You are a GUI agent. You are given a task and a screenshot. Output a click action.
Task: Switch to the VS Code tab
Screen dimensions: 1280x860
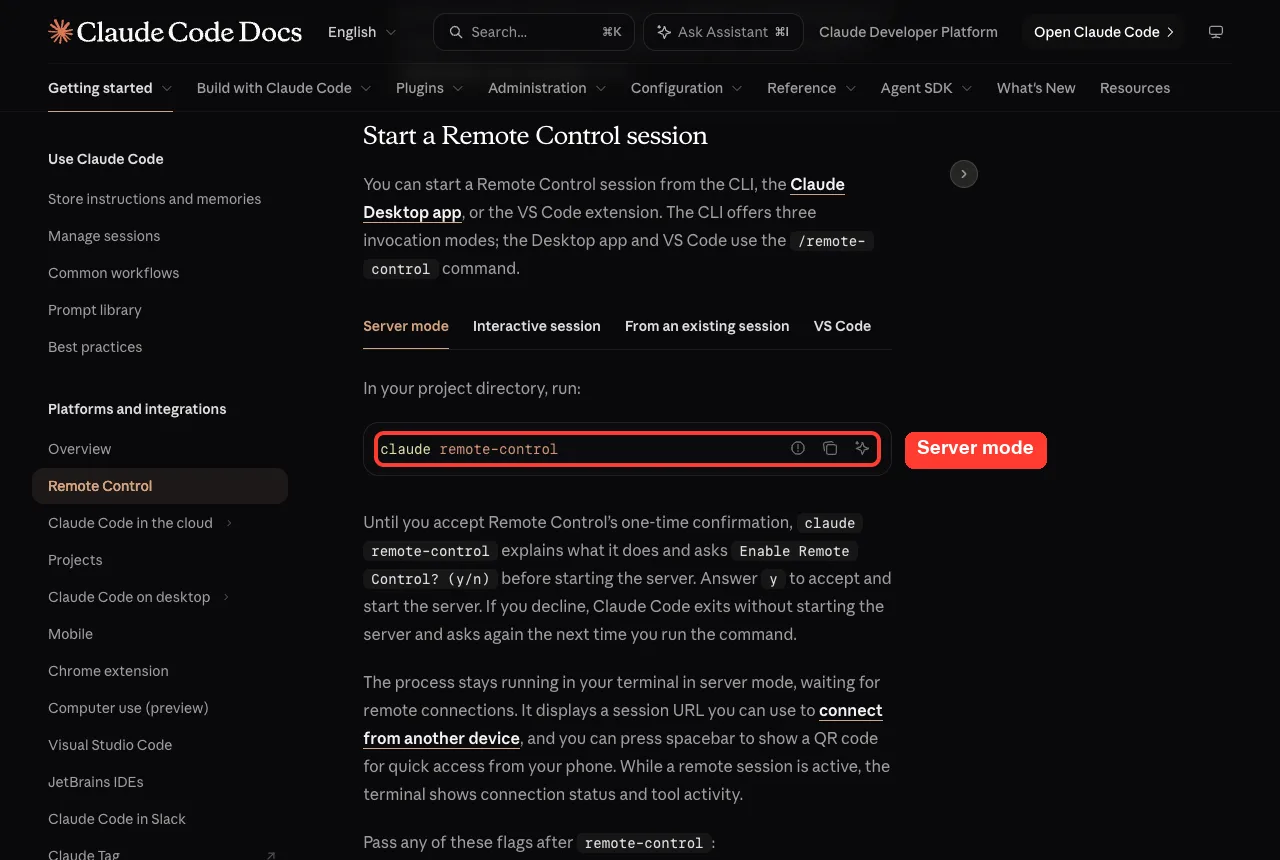842,326
